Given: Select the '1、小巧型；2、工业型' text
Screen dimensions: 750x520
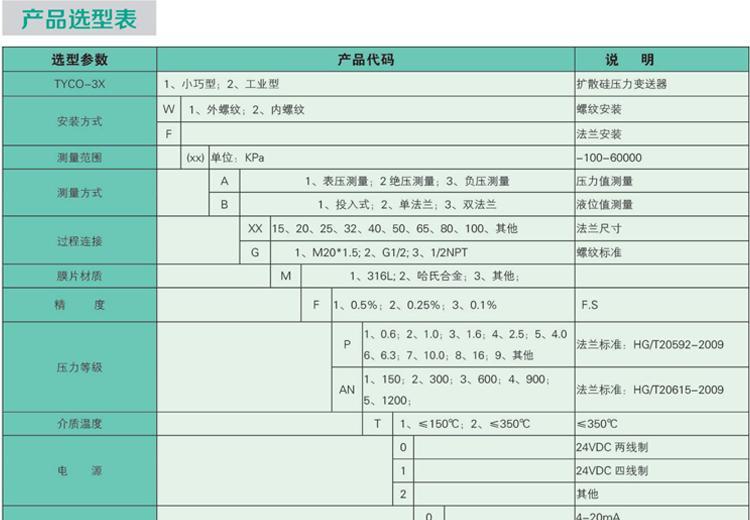Looking at the screenshot, I should point(221,84).
